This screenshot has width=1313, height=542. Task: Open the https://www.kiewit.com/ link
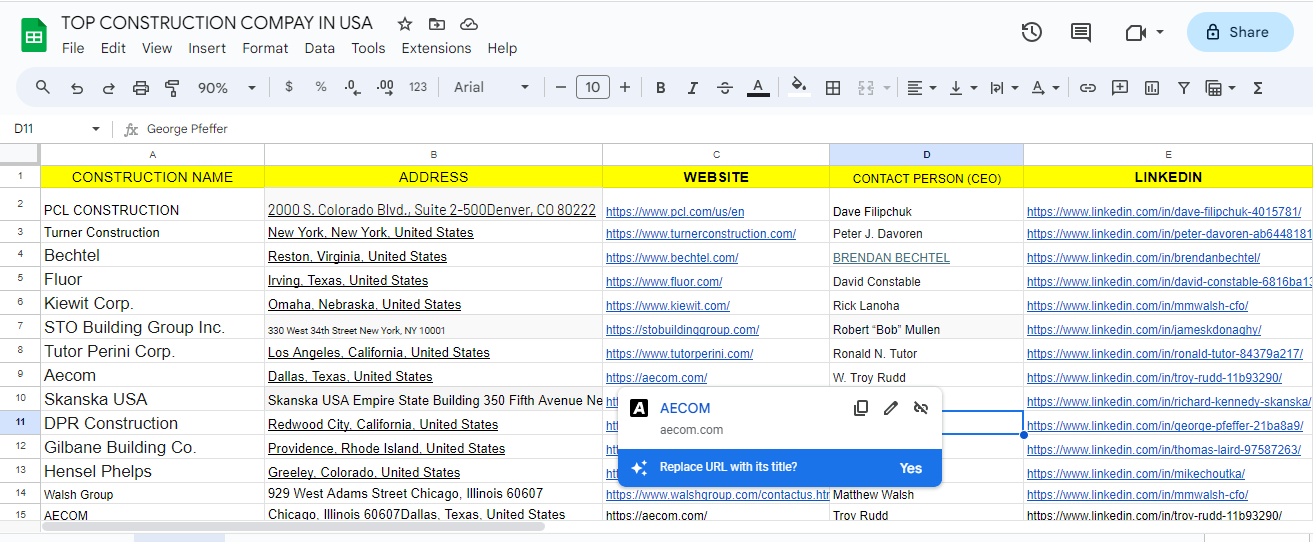(668, 306)
